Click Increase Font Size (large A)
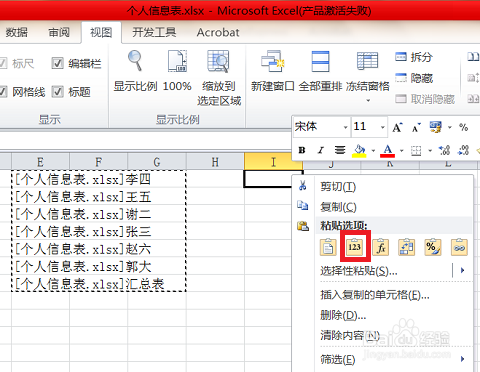Viewport: 480px width, 372px height. coord(397,127)
